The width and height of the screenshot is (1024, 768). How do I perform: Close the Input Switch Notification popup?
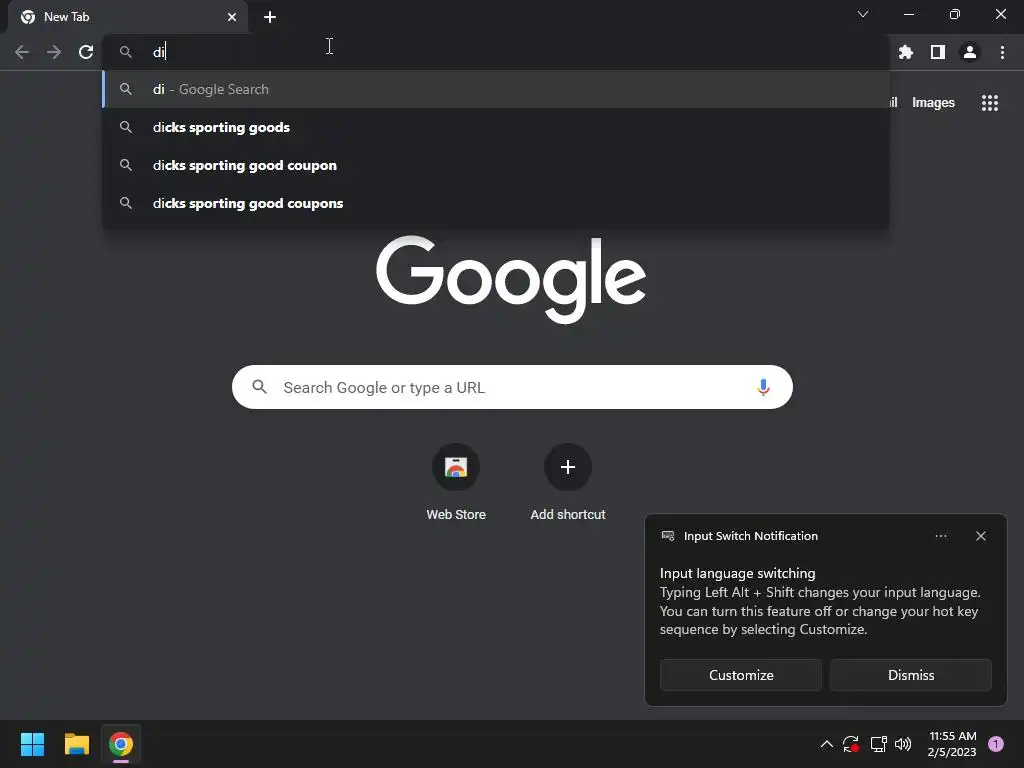pyautogui.click(x=980, y=536)
